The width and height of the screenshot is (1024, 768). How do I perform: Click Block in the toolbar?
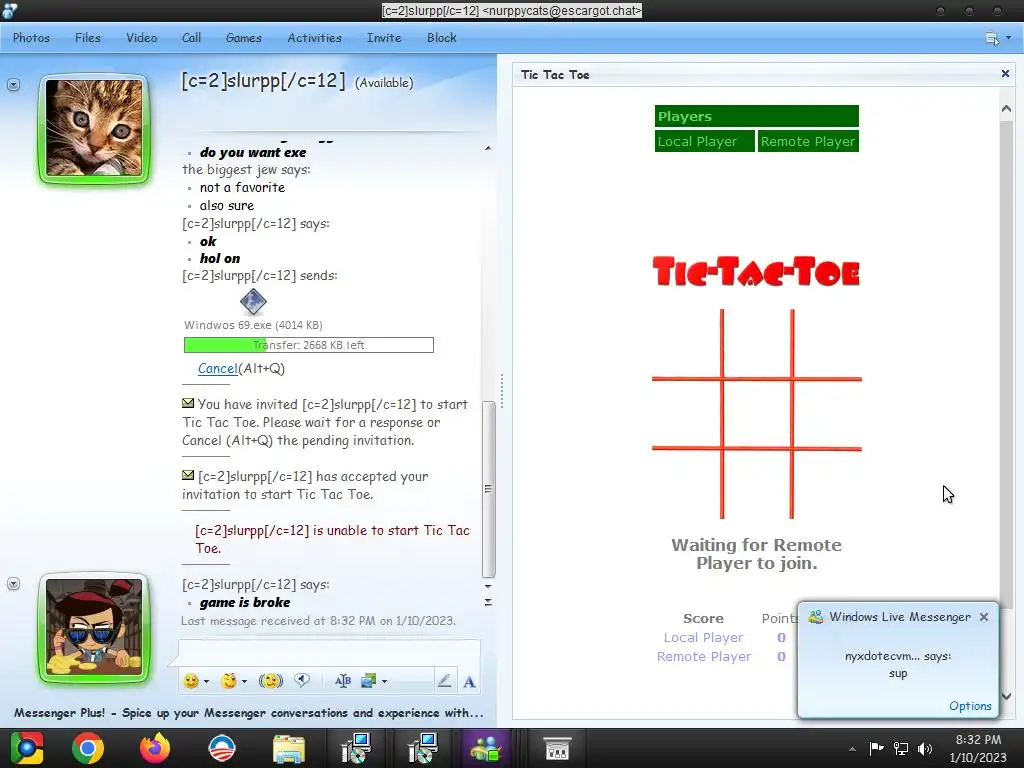point(441,38)
